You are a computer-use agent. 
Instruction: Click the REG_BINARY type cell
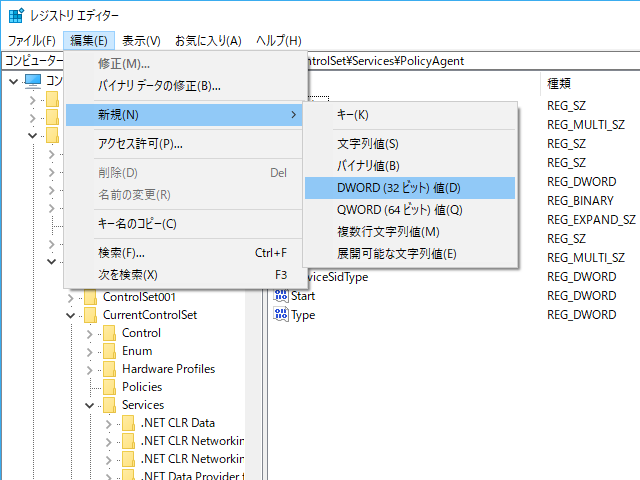click(x=580, y=201)
